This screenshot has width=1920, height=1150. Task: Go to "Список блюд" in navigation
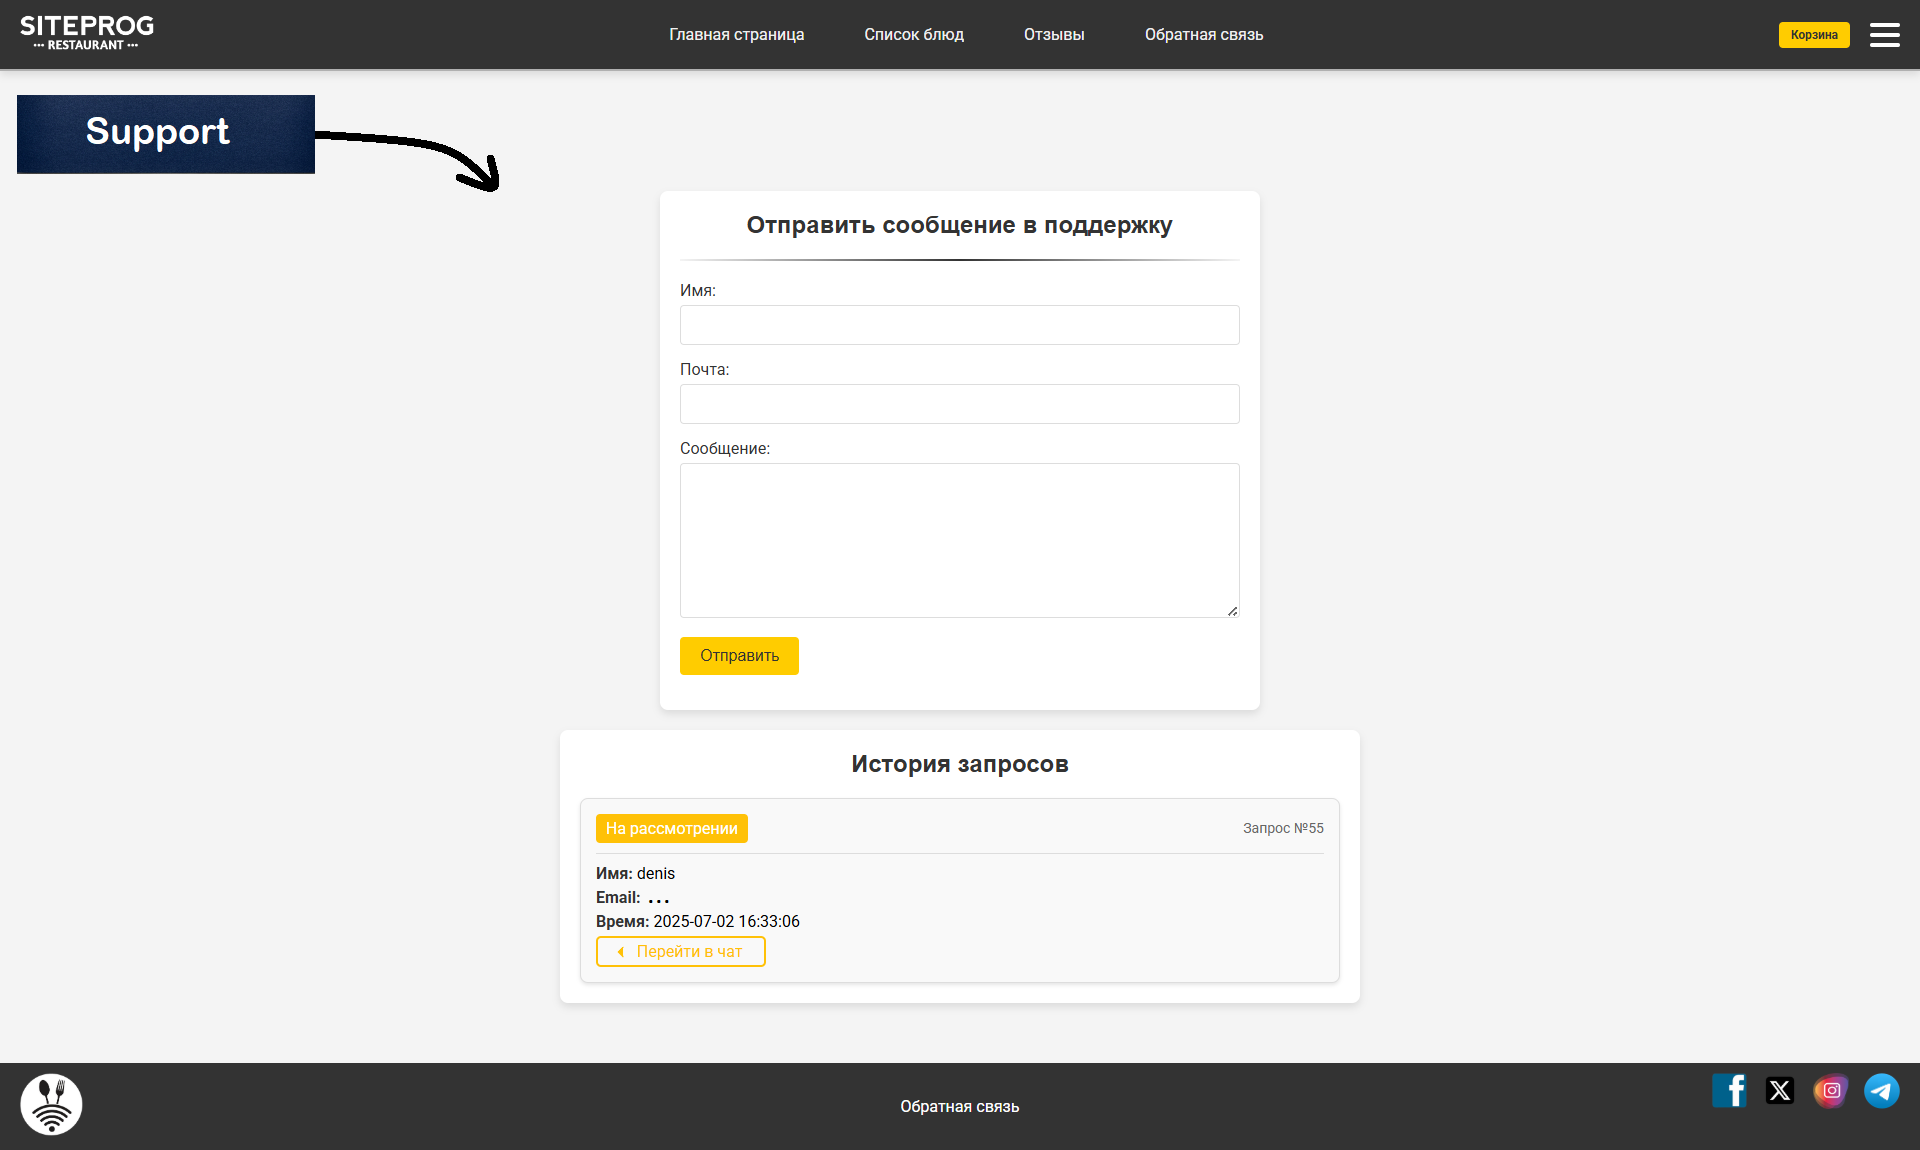tap(913, 35)
